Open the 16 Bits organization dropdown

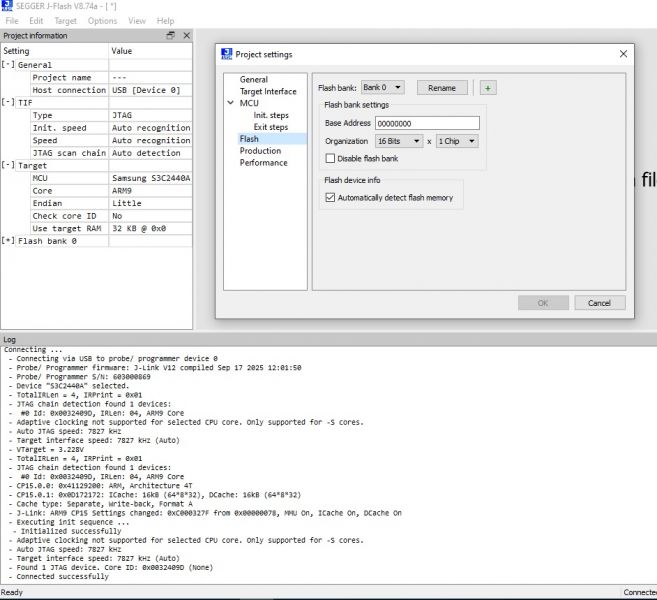pyautogui.click(x=400, y=141)
